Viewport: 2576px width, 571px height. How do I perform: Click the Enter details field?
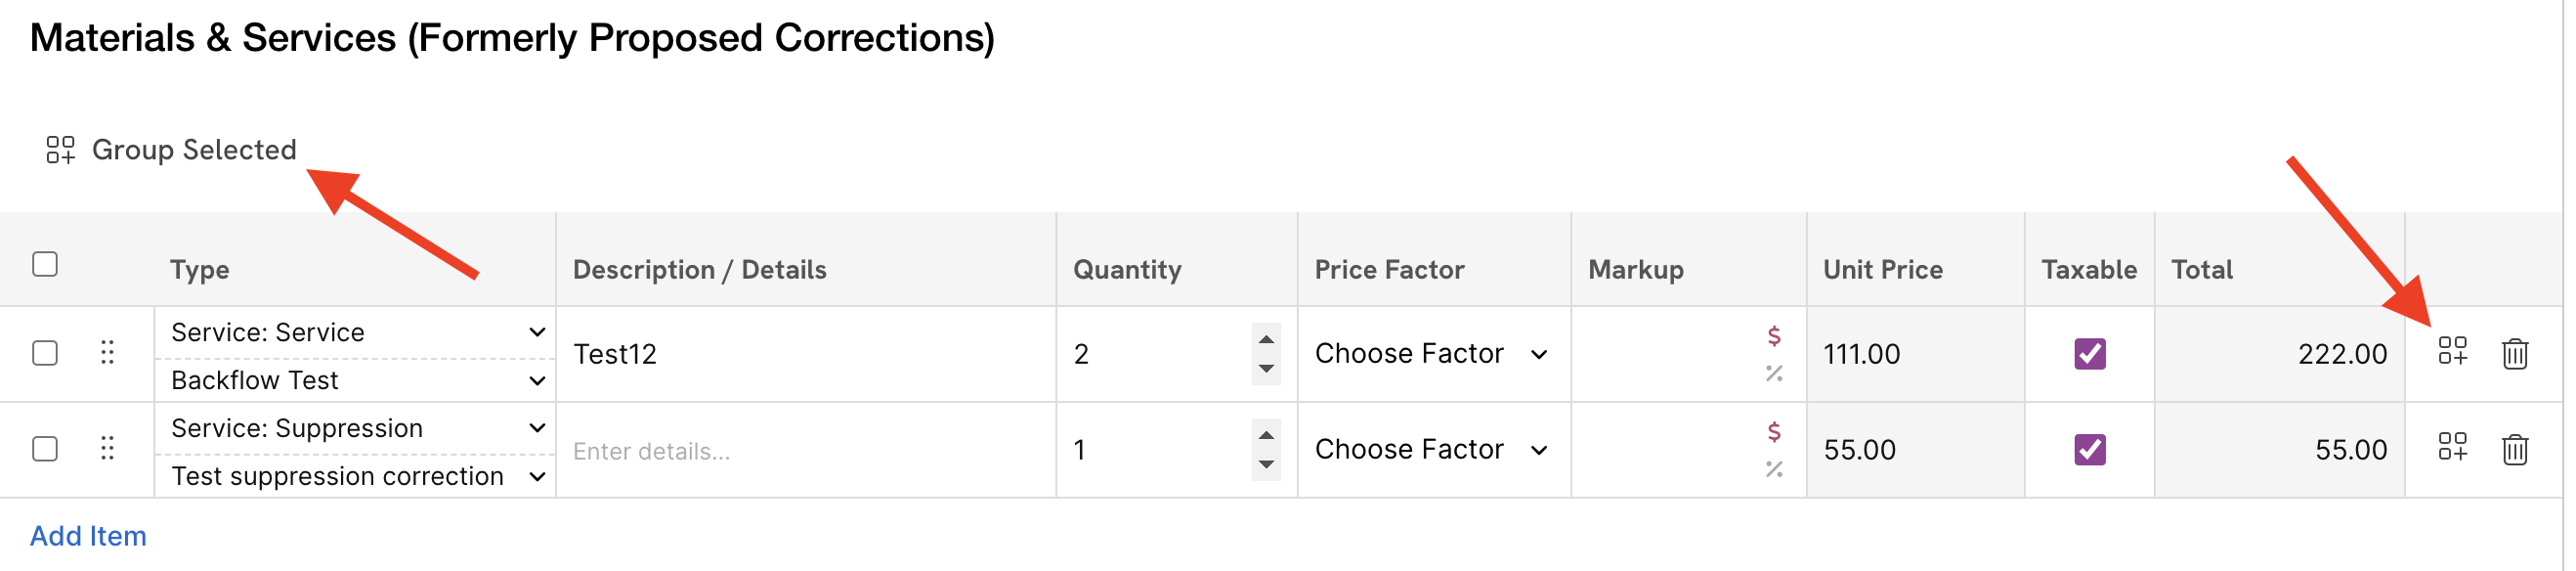[x=805, y=452]
